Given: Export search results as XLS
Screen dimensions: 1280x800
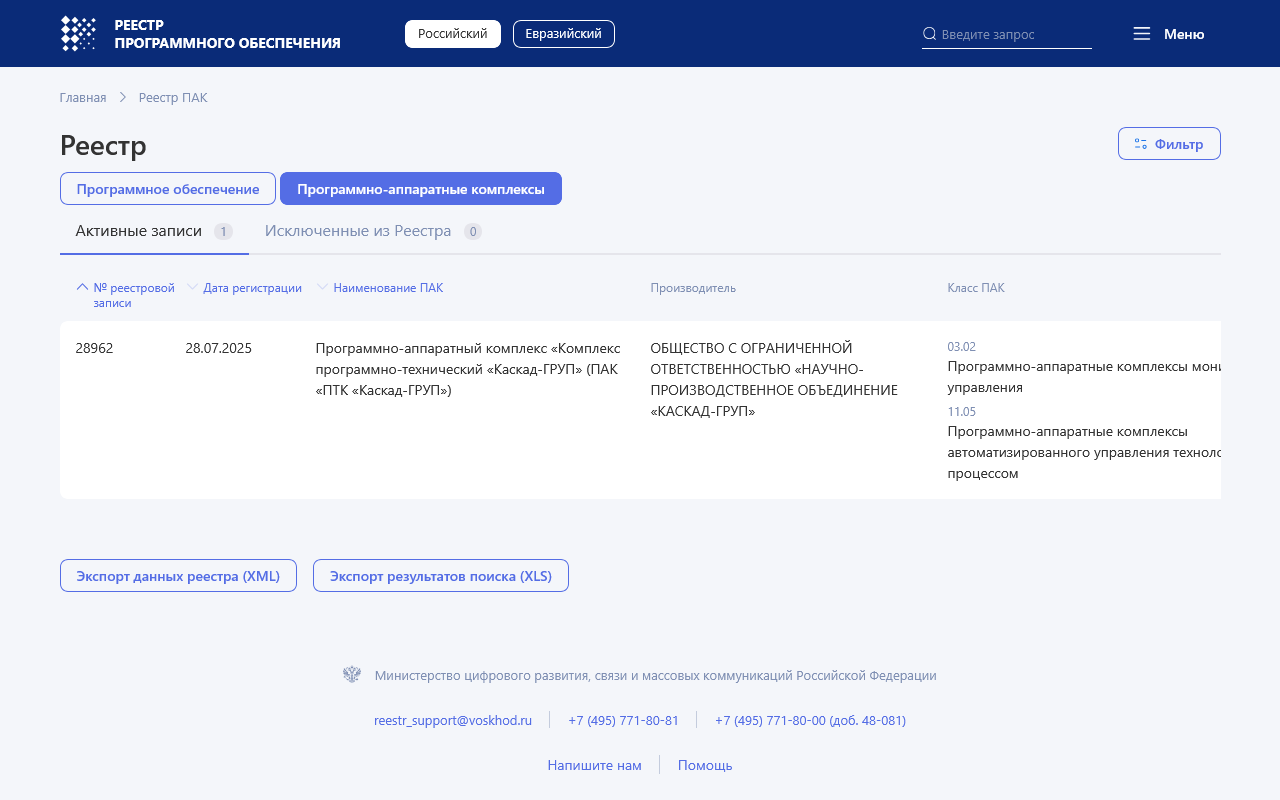Looking at the screenshot, I should (x=440, y=575).
